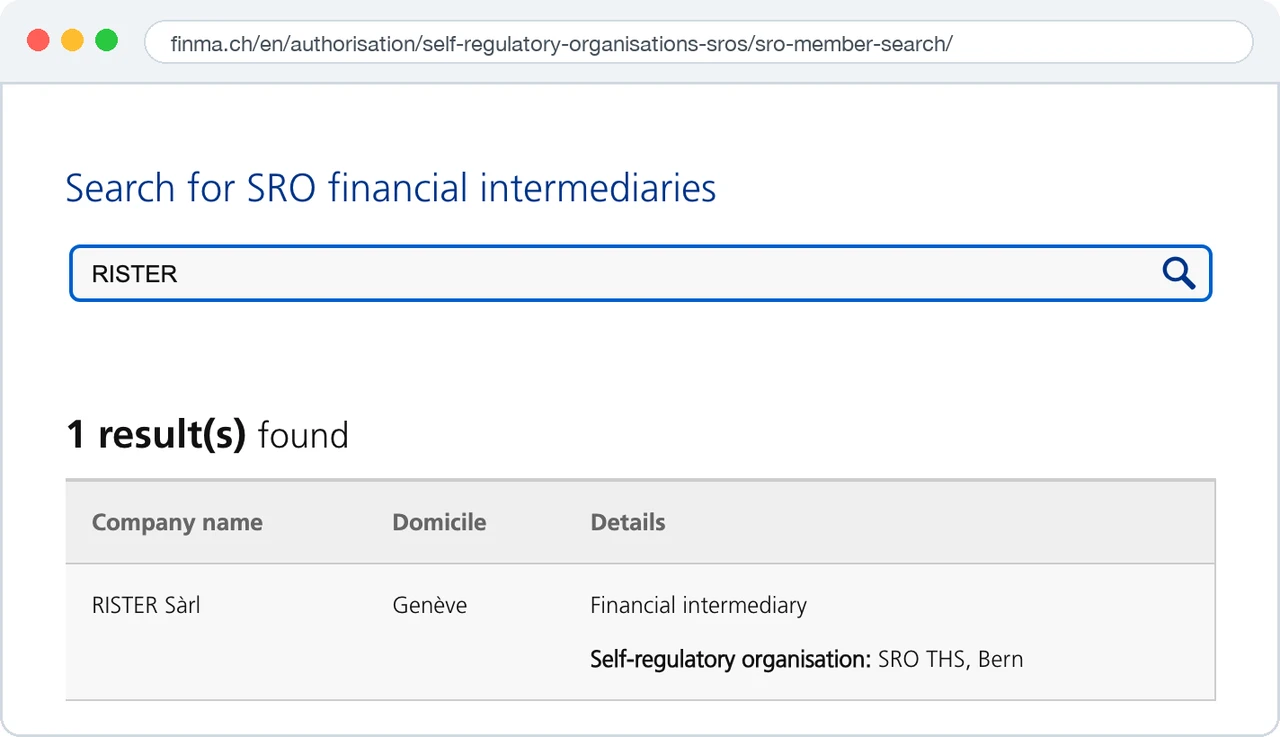The image size is (1280, 737).
Task: Click the "1 result(s) found" heading
Action: click(x=207, y=435)
